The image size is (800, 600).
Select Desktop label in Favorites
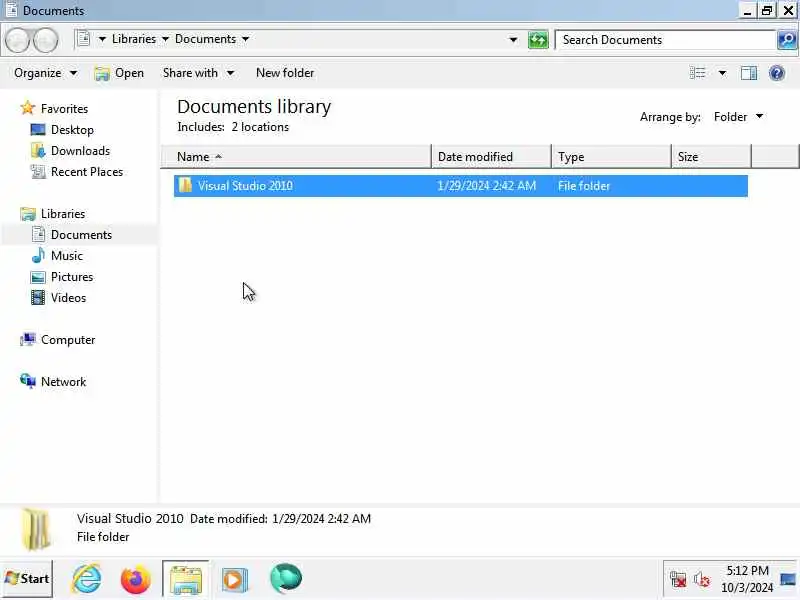72,130
